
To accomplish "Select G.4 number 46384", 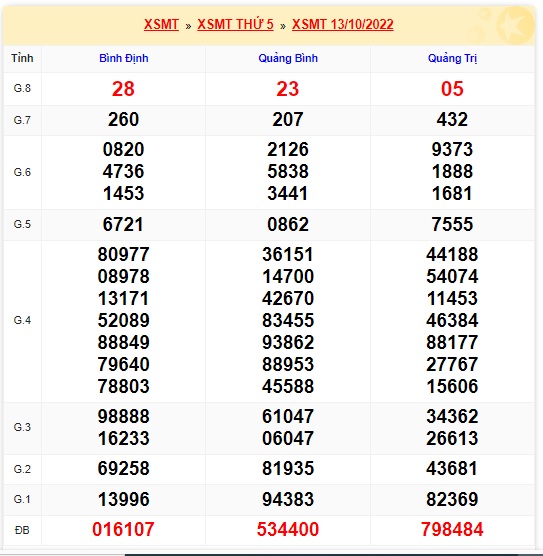I will pos(452,321).
